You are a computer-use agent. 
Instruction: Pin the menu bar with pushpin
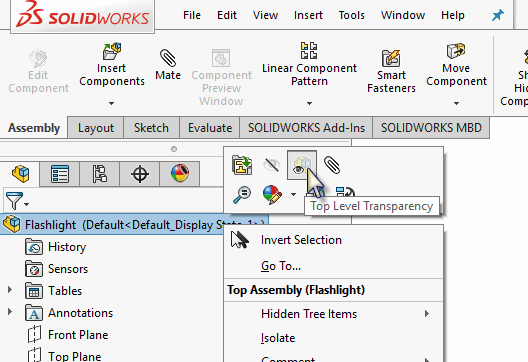click(x=497, y=15)
